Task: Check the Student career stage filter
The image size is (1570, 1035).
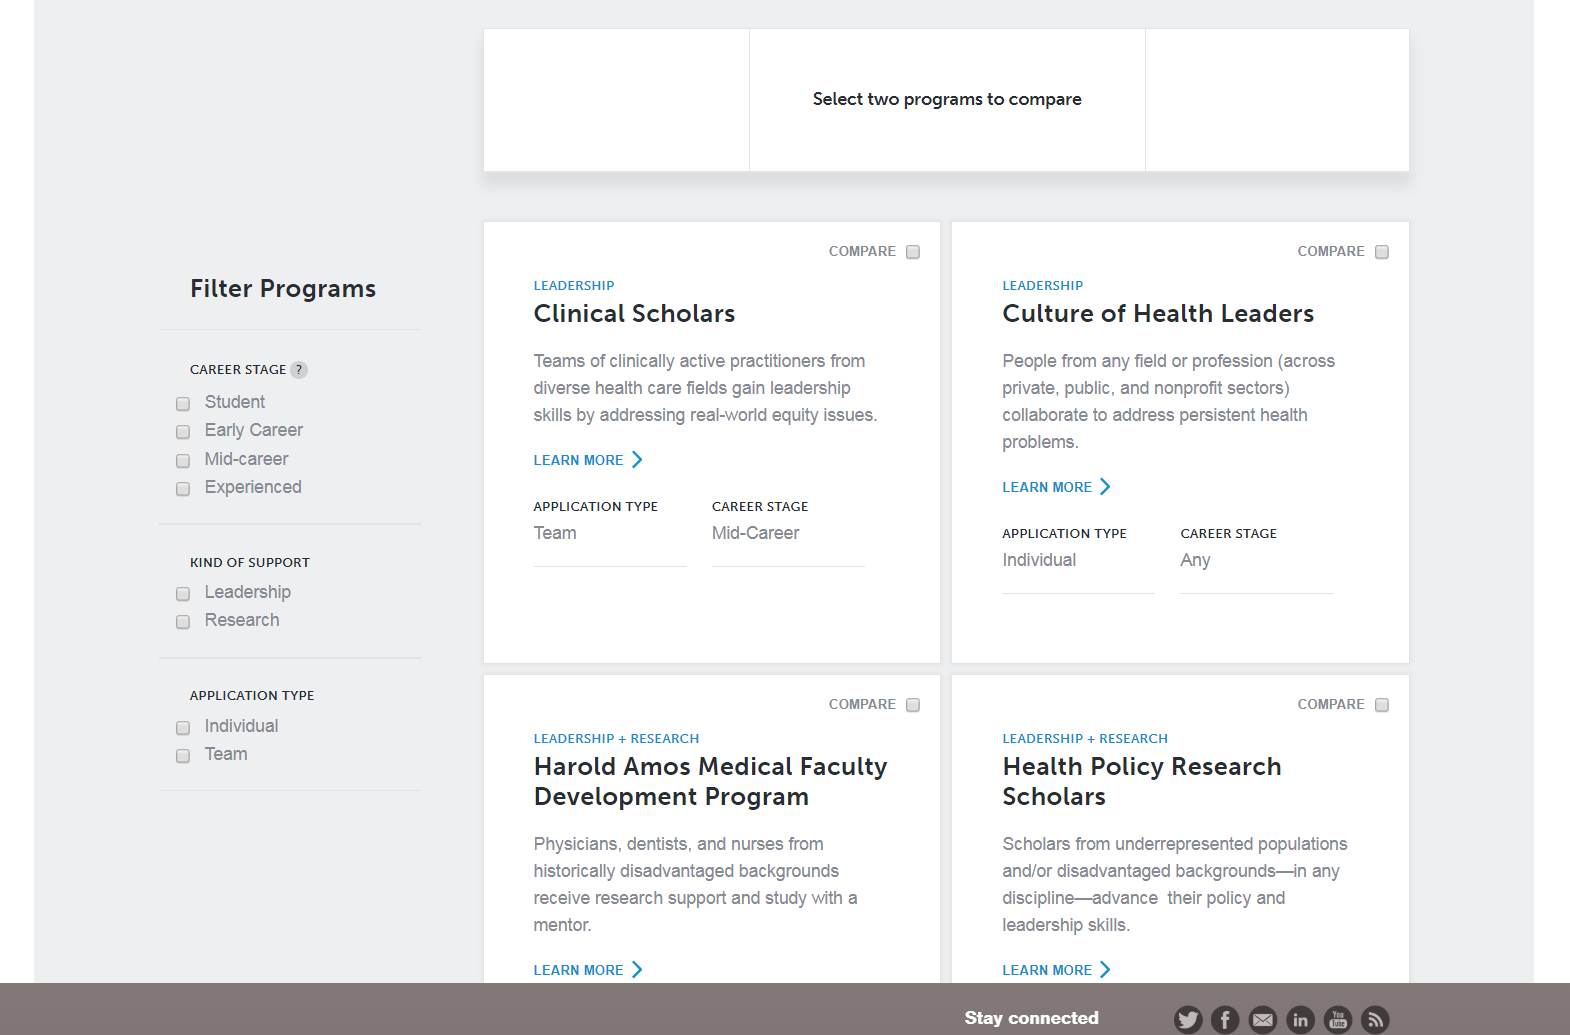Action: pyautogui.click(x=183, y=404)
